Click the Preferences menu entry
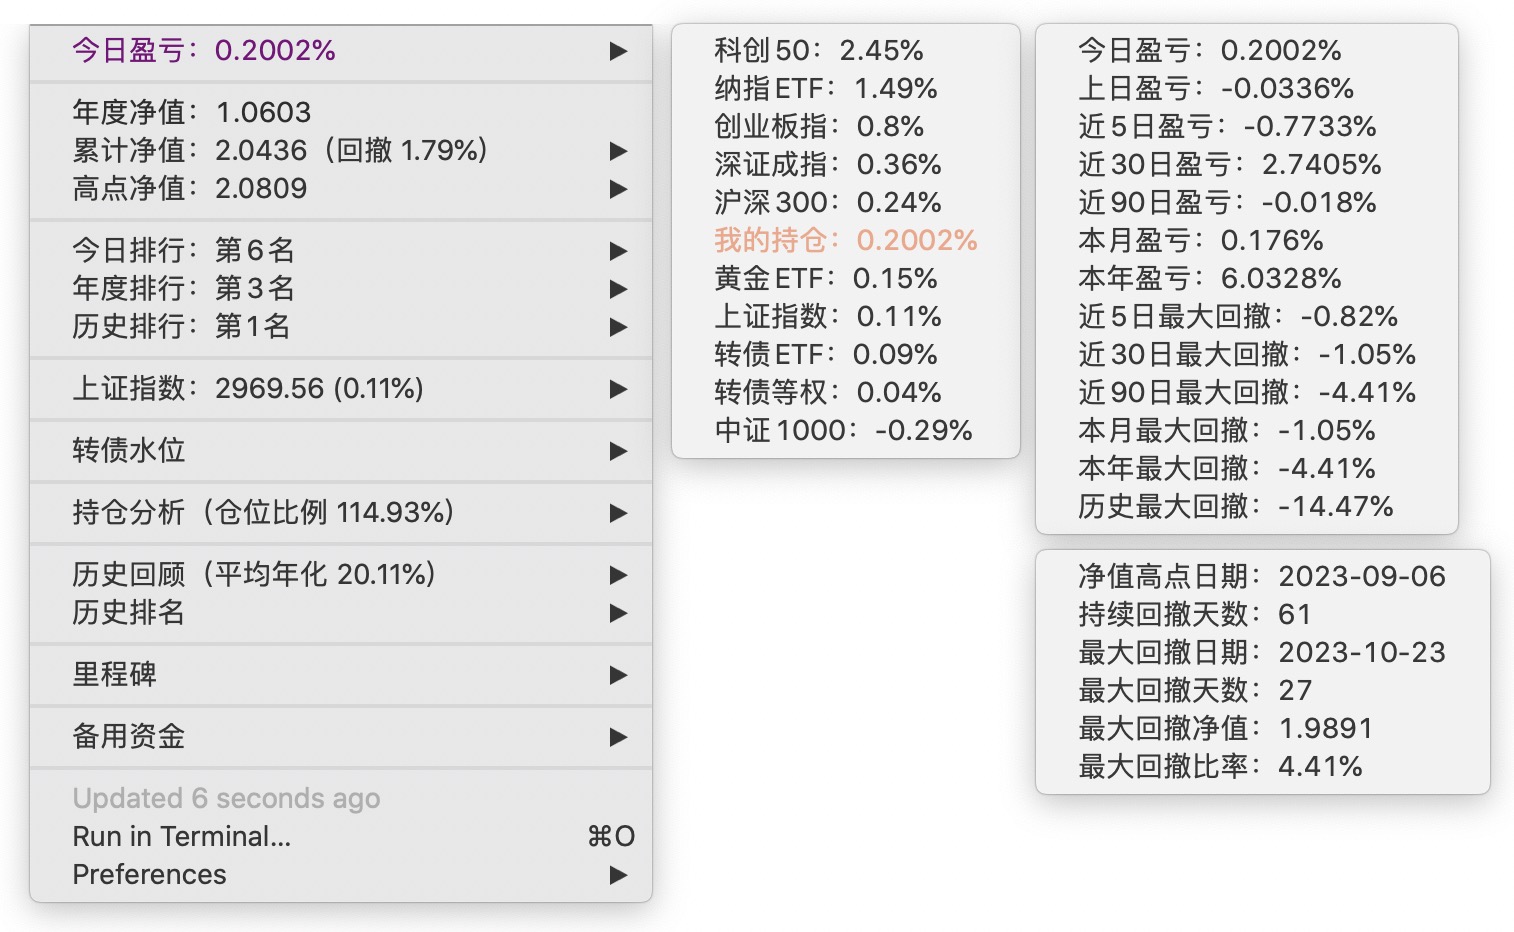This screenshot has width=1514, height=932. (150, 874)
